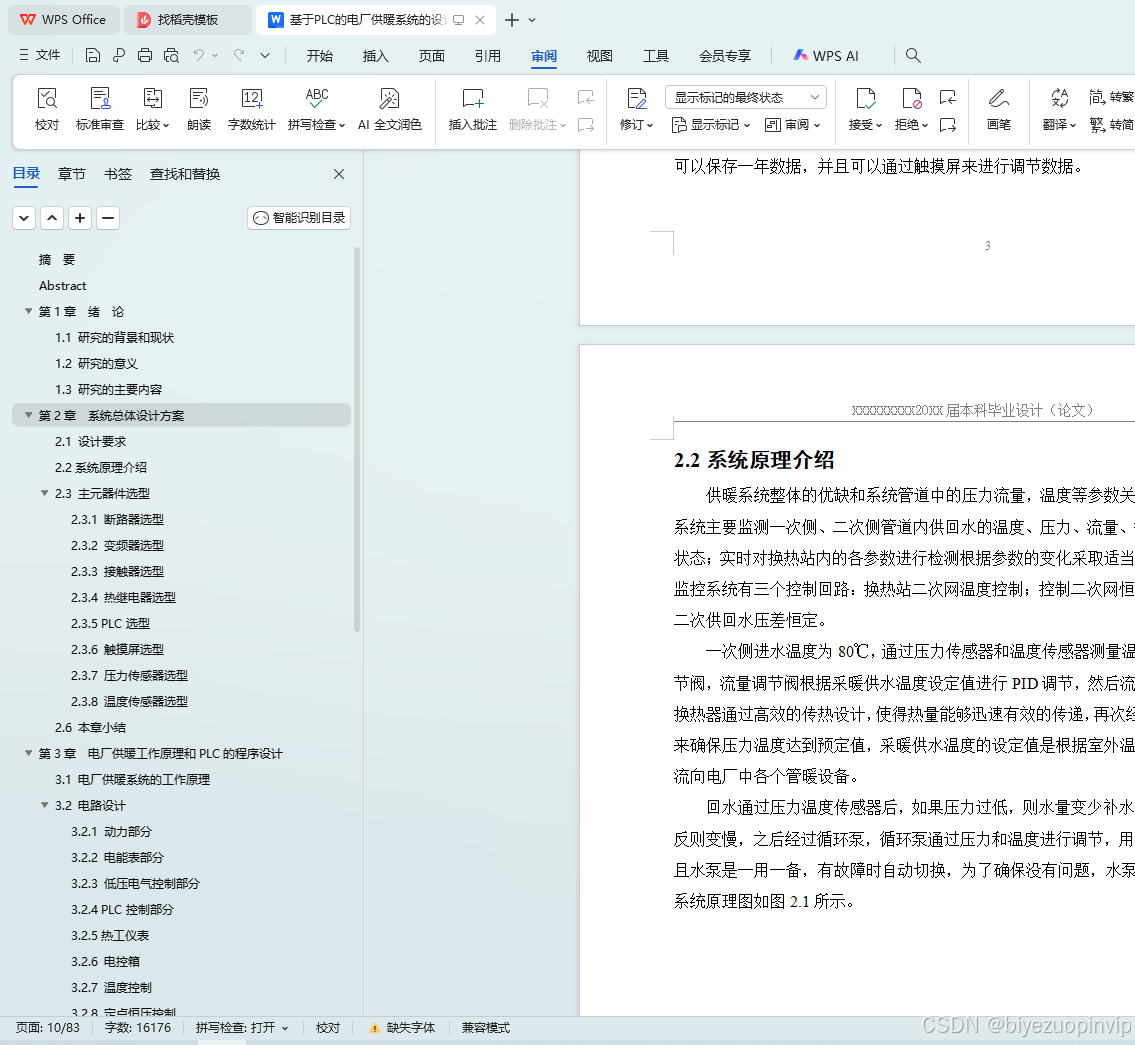Screen dimensions: 1135x1045
Task: Expand all outline levels down-arrow button
Action: (24, 218)
